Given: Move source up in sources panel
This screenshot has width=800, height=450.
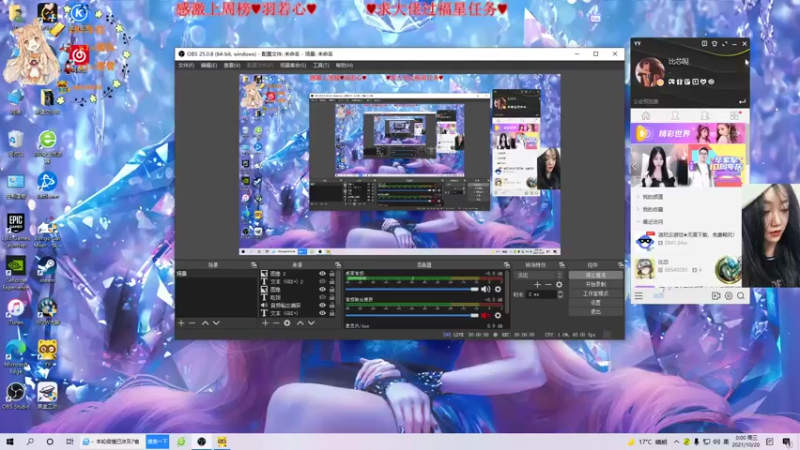Looking at the screenshot, I should [x=300, y=323].
